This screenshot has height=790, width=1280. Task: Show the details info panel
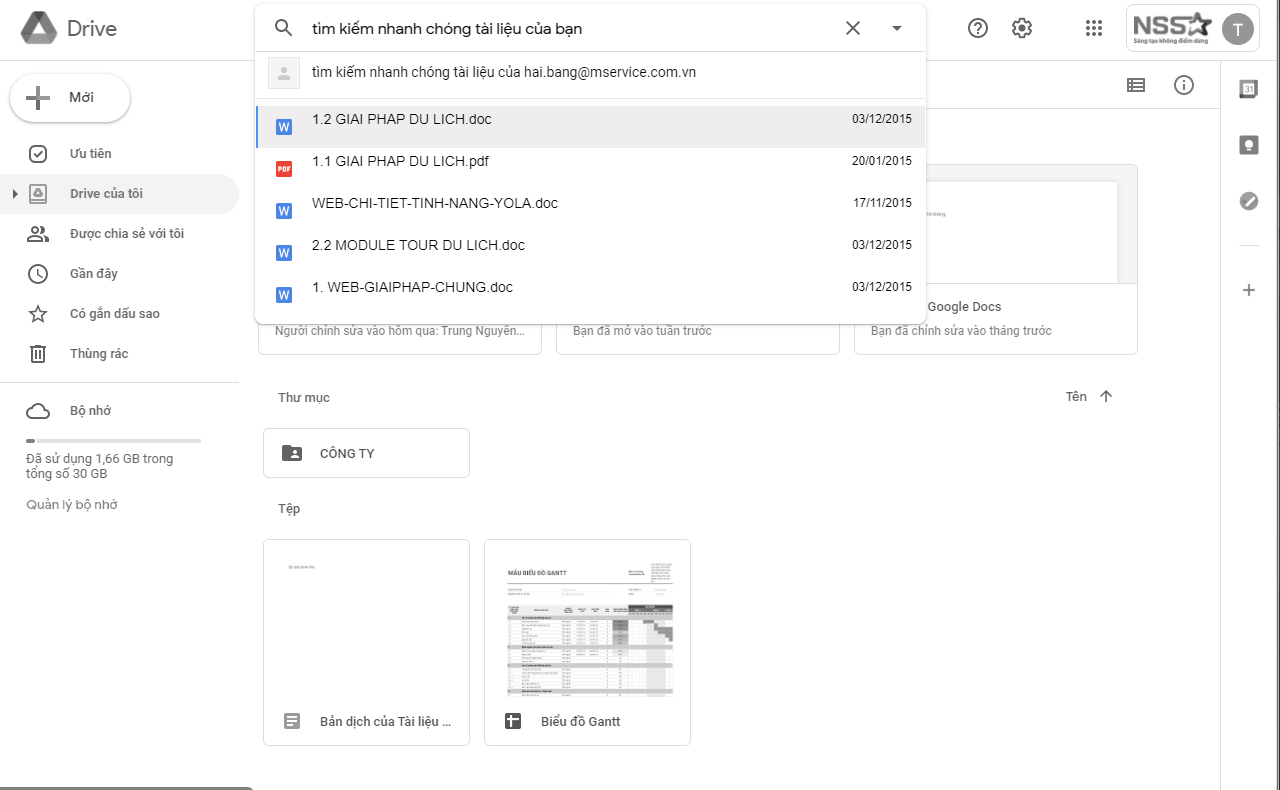[x=1184, y=85]
